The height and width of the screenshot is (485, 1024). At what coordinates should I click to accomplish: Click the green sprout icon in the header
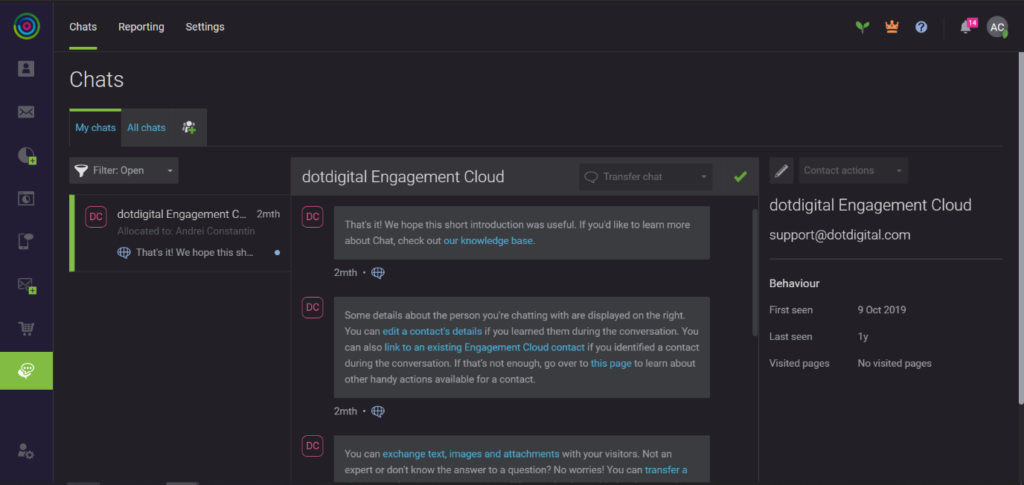(x=863, y=27)
